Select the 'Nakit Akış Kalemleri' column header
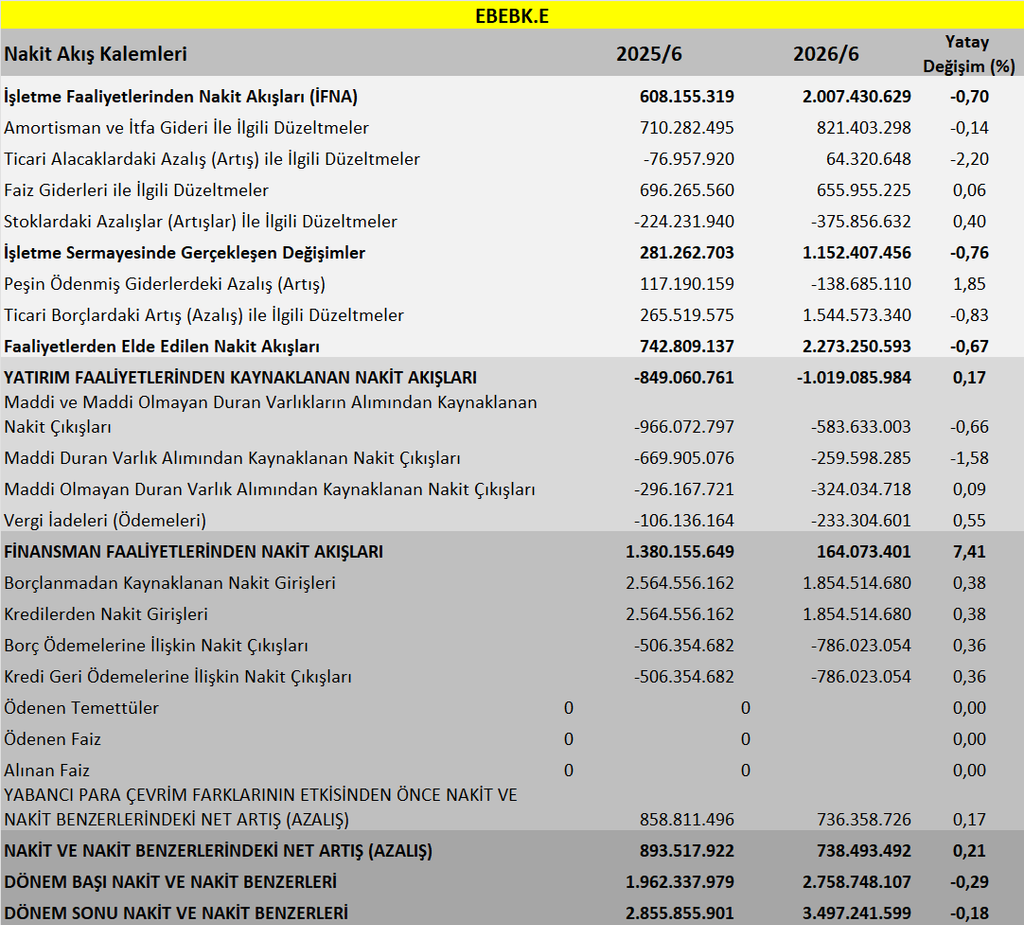This screenshot has width=1024, height=925. coord(95,54)
